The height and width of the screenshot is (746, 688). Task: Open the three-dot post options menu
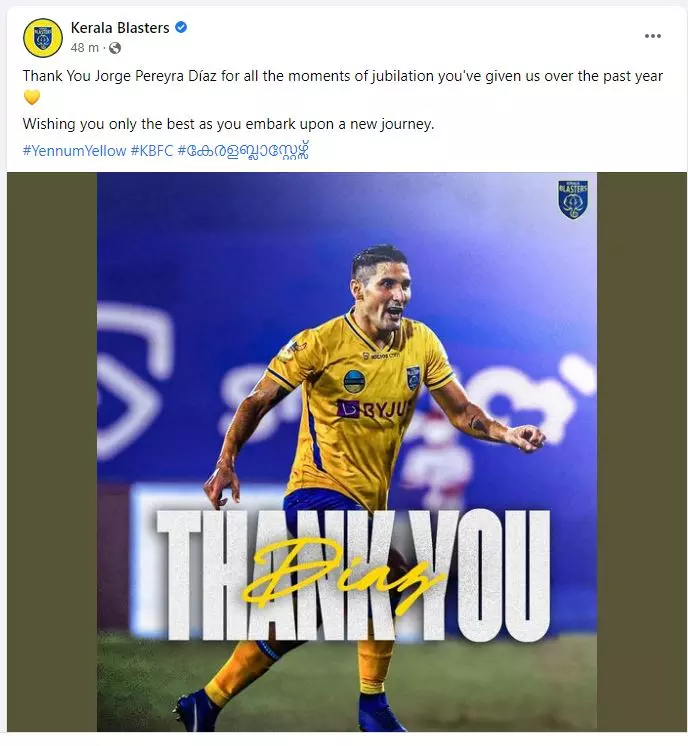653,36
